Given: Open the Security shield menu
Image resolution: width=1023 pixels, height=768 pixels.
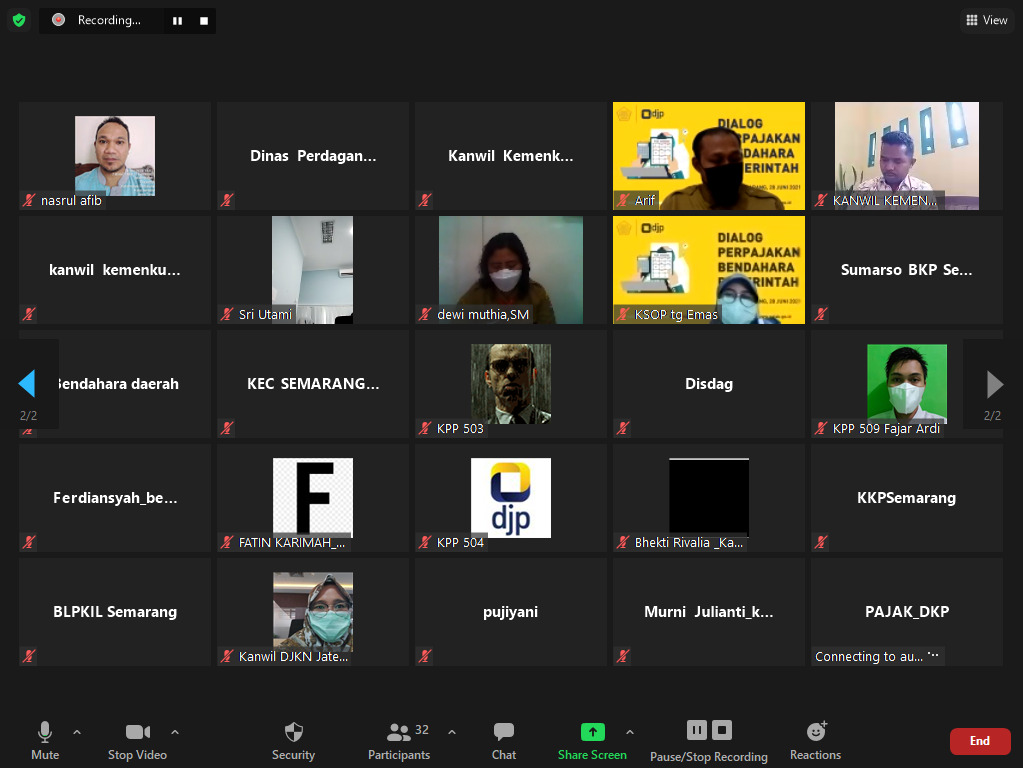Looking at the screenshot, I should (293, 739).
